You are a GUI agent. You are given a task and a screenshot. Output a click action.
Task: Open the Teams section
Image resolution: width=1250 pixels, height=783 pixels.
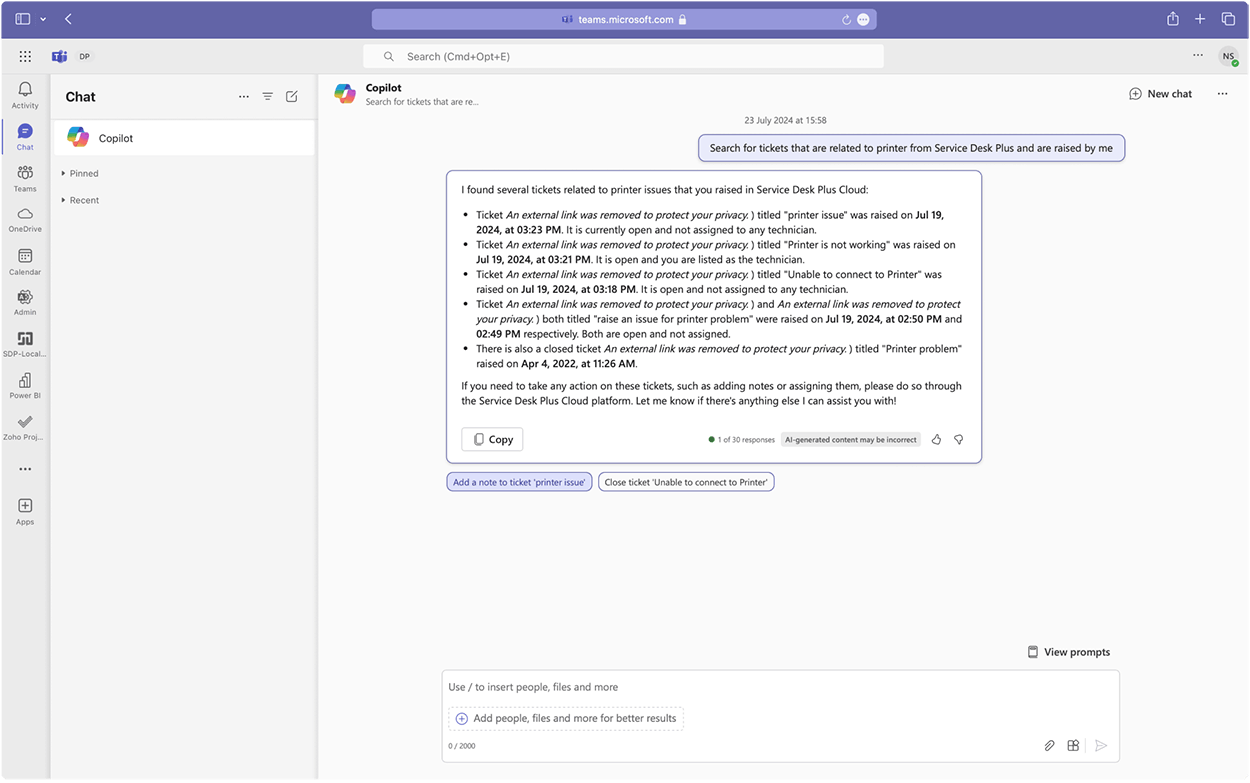pyautogui.click(x=25, y=179)
